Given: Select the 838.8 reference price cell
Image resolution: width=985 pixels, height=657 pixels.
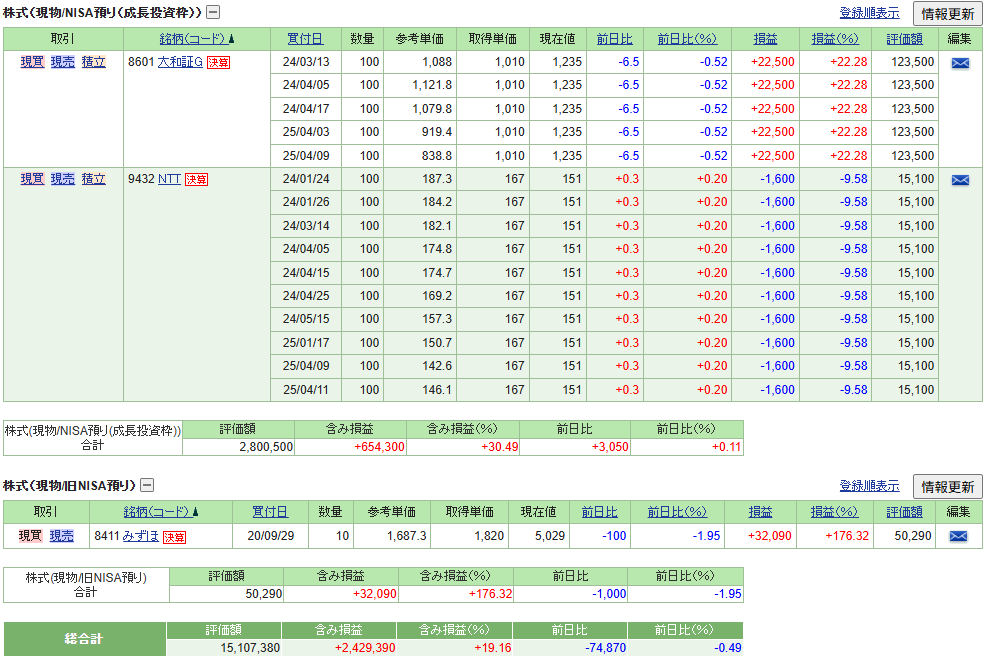Looking at the screenshot, I should pyautogui.click(x=420, y=155).
